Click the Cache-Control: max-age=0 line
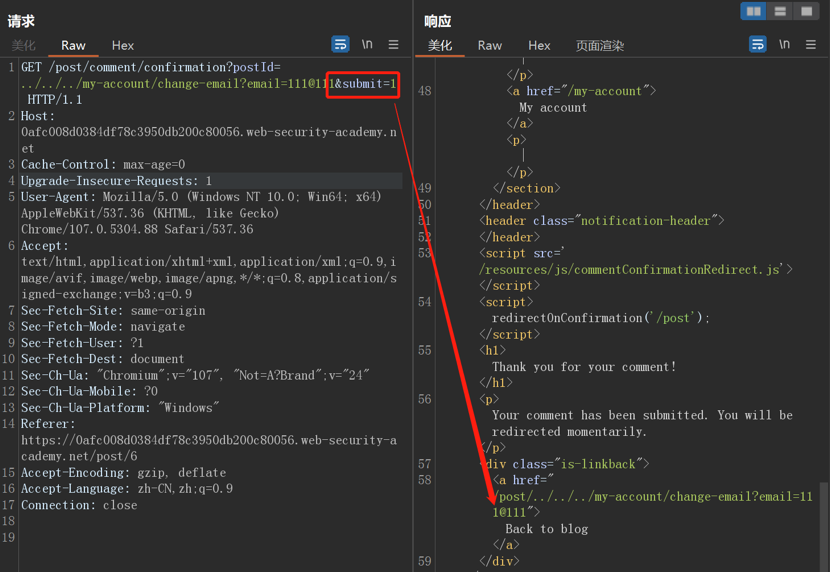The width and height of the screenshot is (830, 572). [x=103, y=165]
